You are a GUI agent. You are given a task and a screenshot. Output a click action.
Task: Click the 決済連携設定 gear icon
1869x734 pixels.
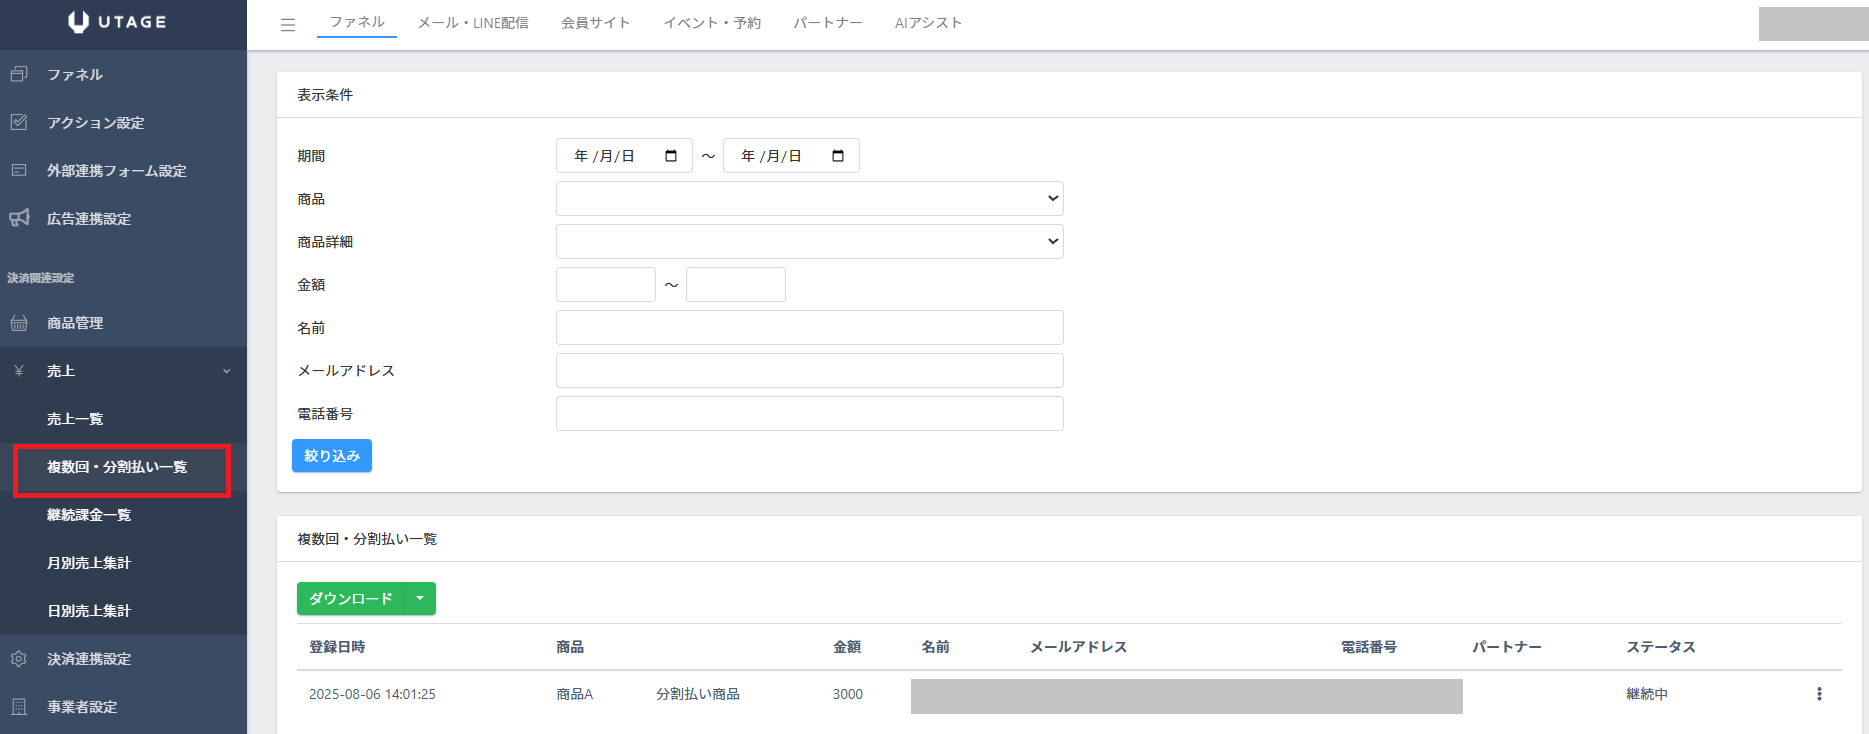(19, 659)
